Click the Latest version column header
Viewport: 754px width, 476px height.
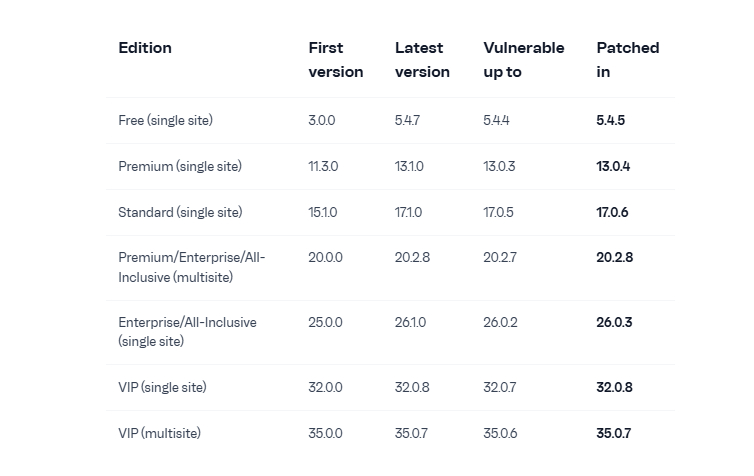422,60
